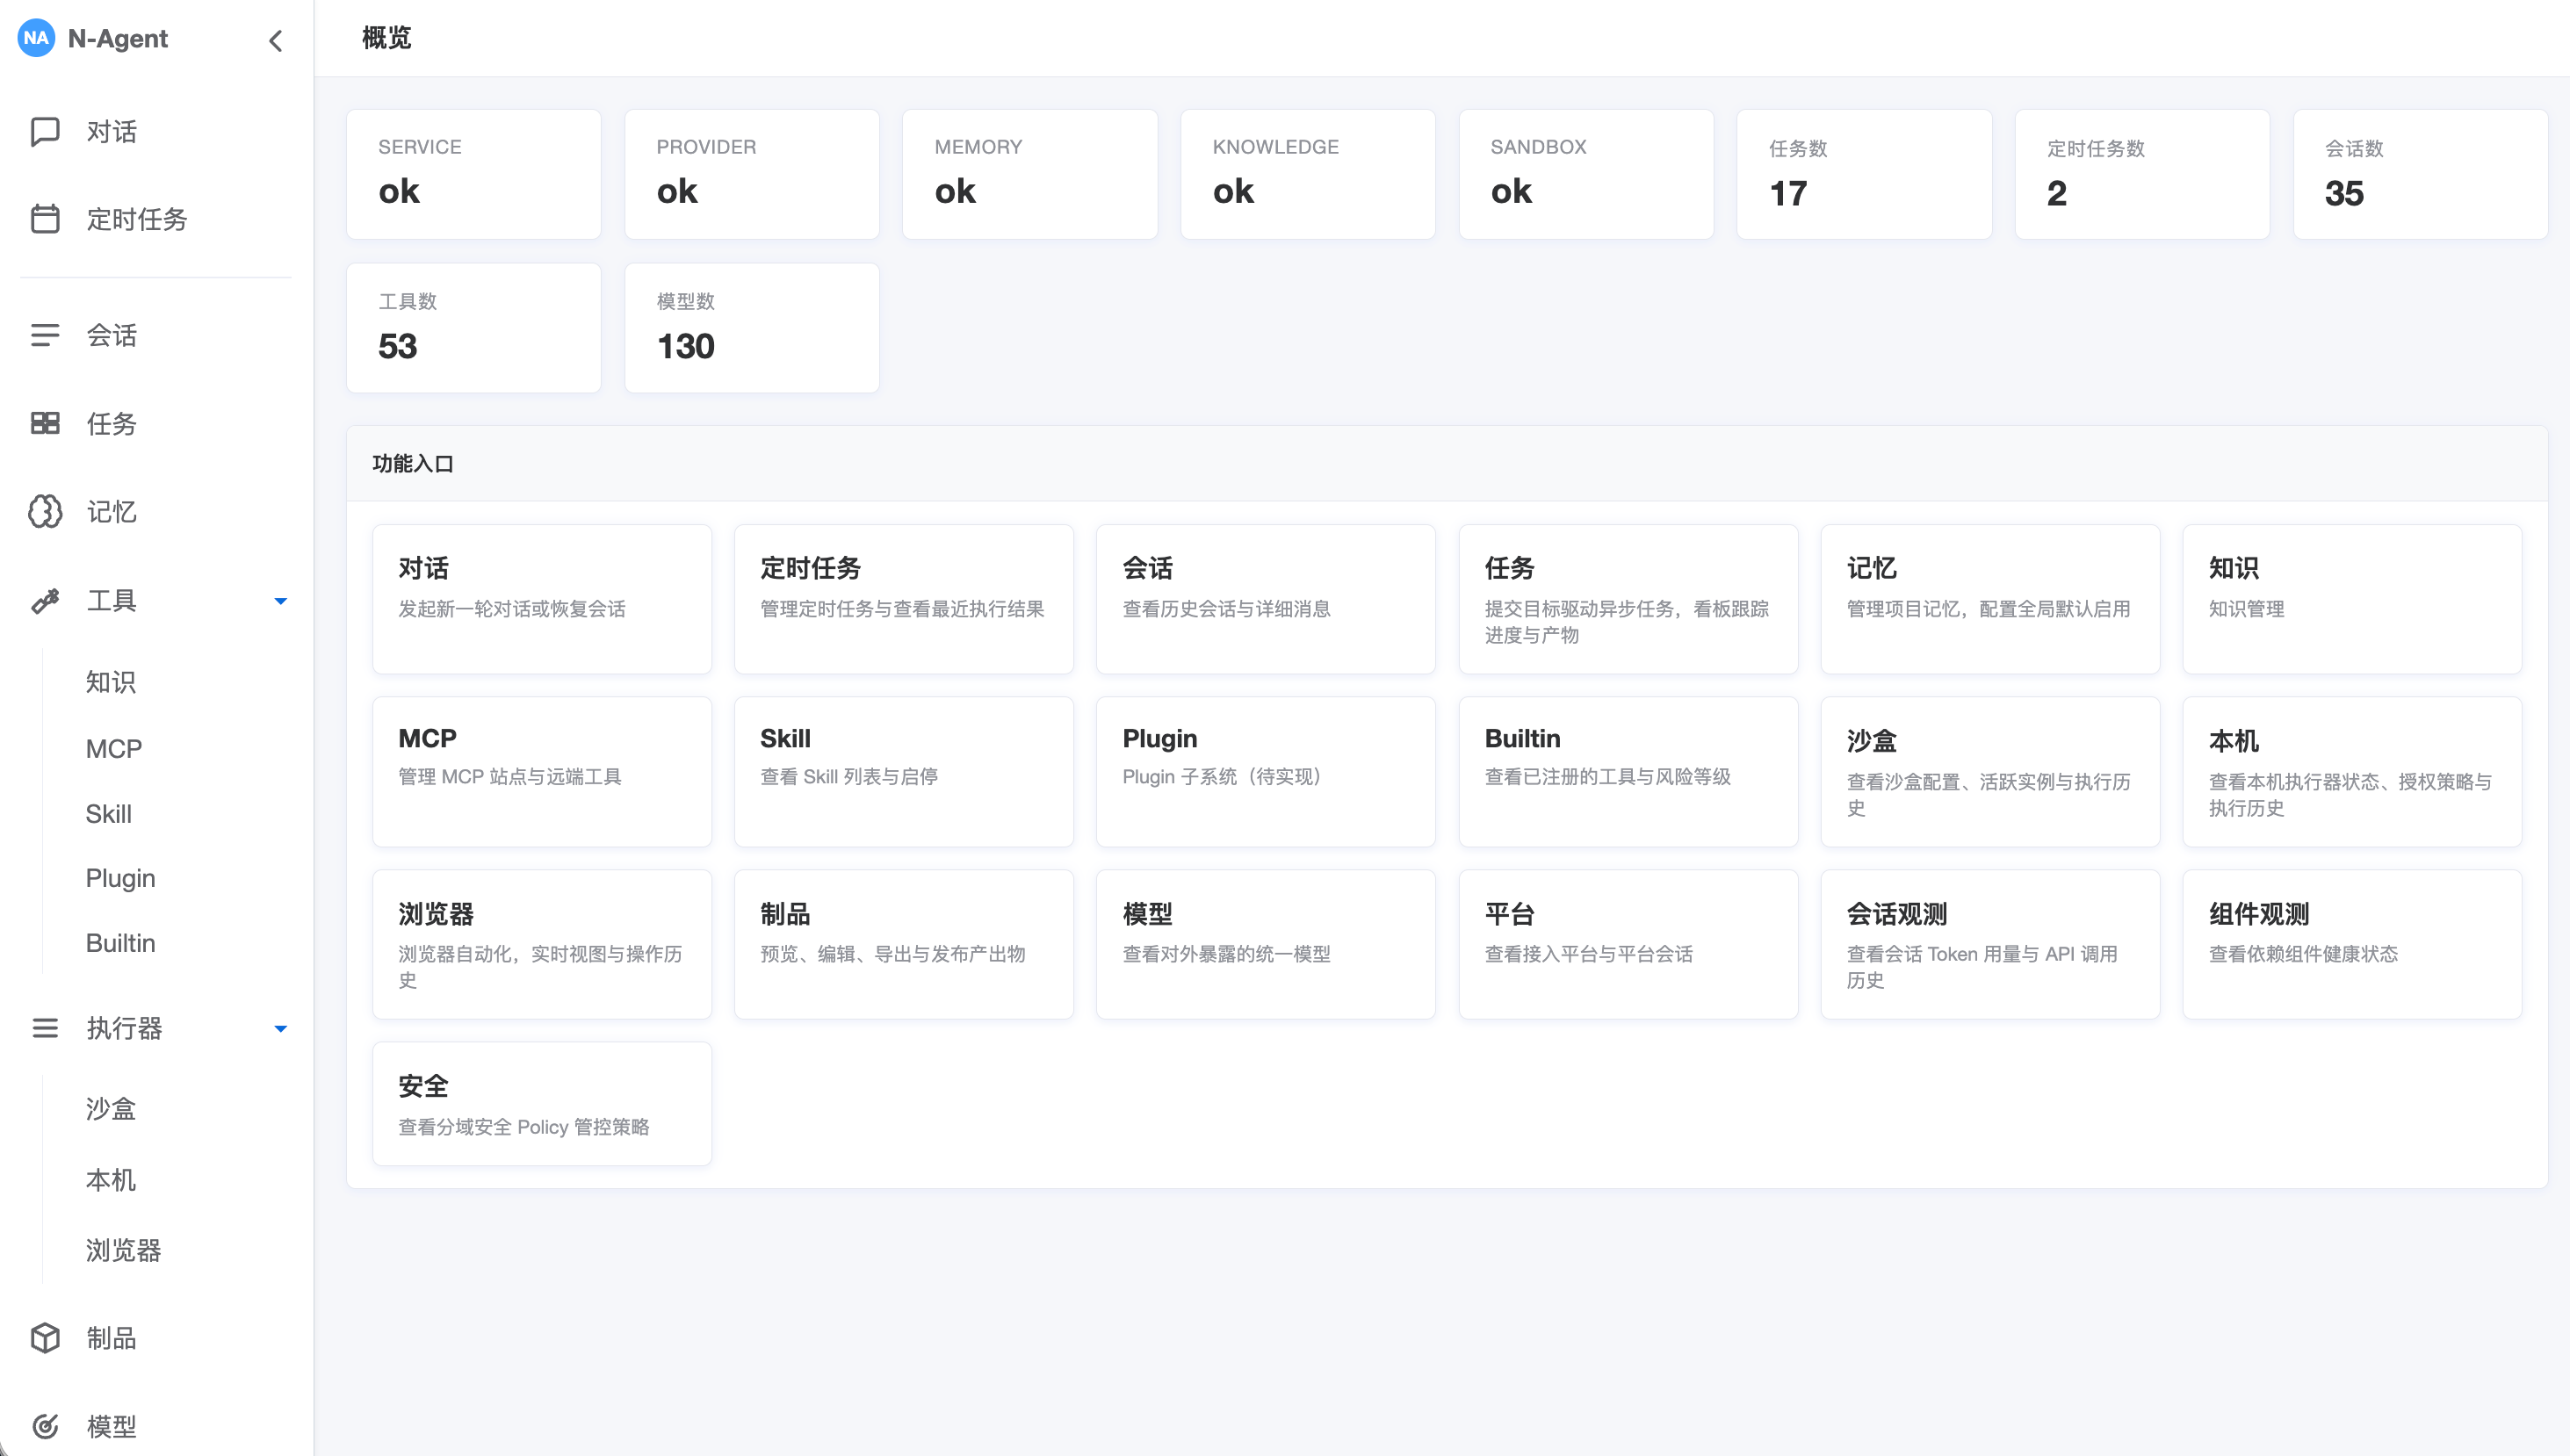Open the 会话观测 feature entry card
2570x1456 pixels.
pos(1991,945)
